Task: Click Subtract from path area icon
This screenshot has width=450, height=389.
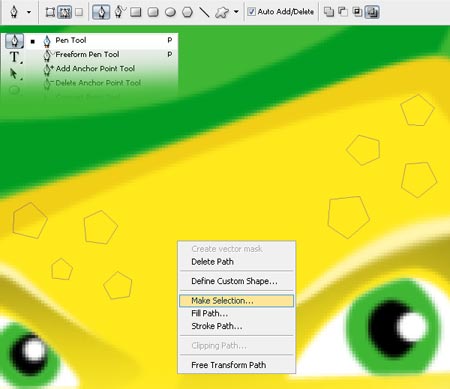Action: [x=343, y=12]
